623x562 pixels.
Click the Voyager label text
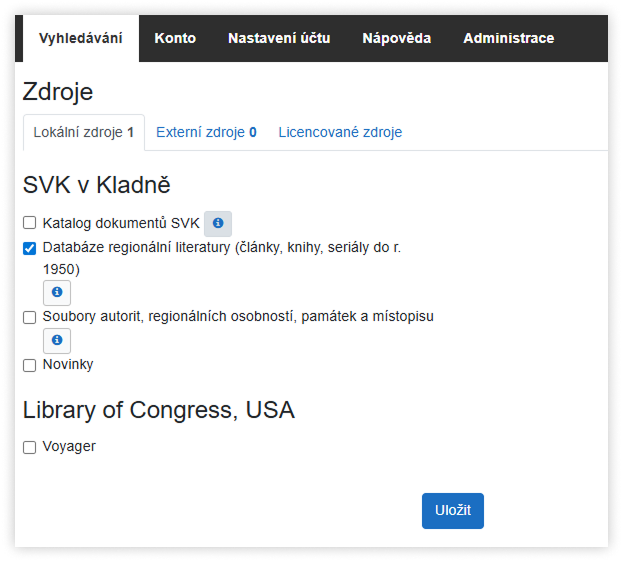(69, 446)
